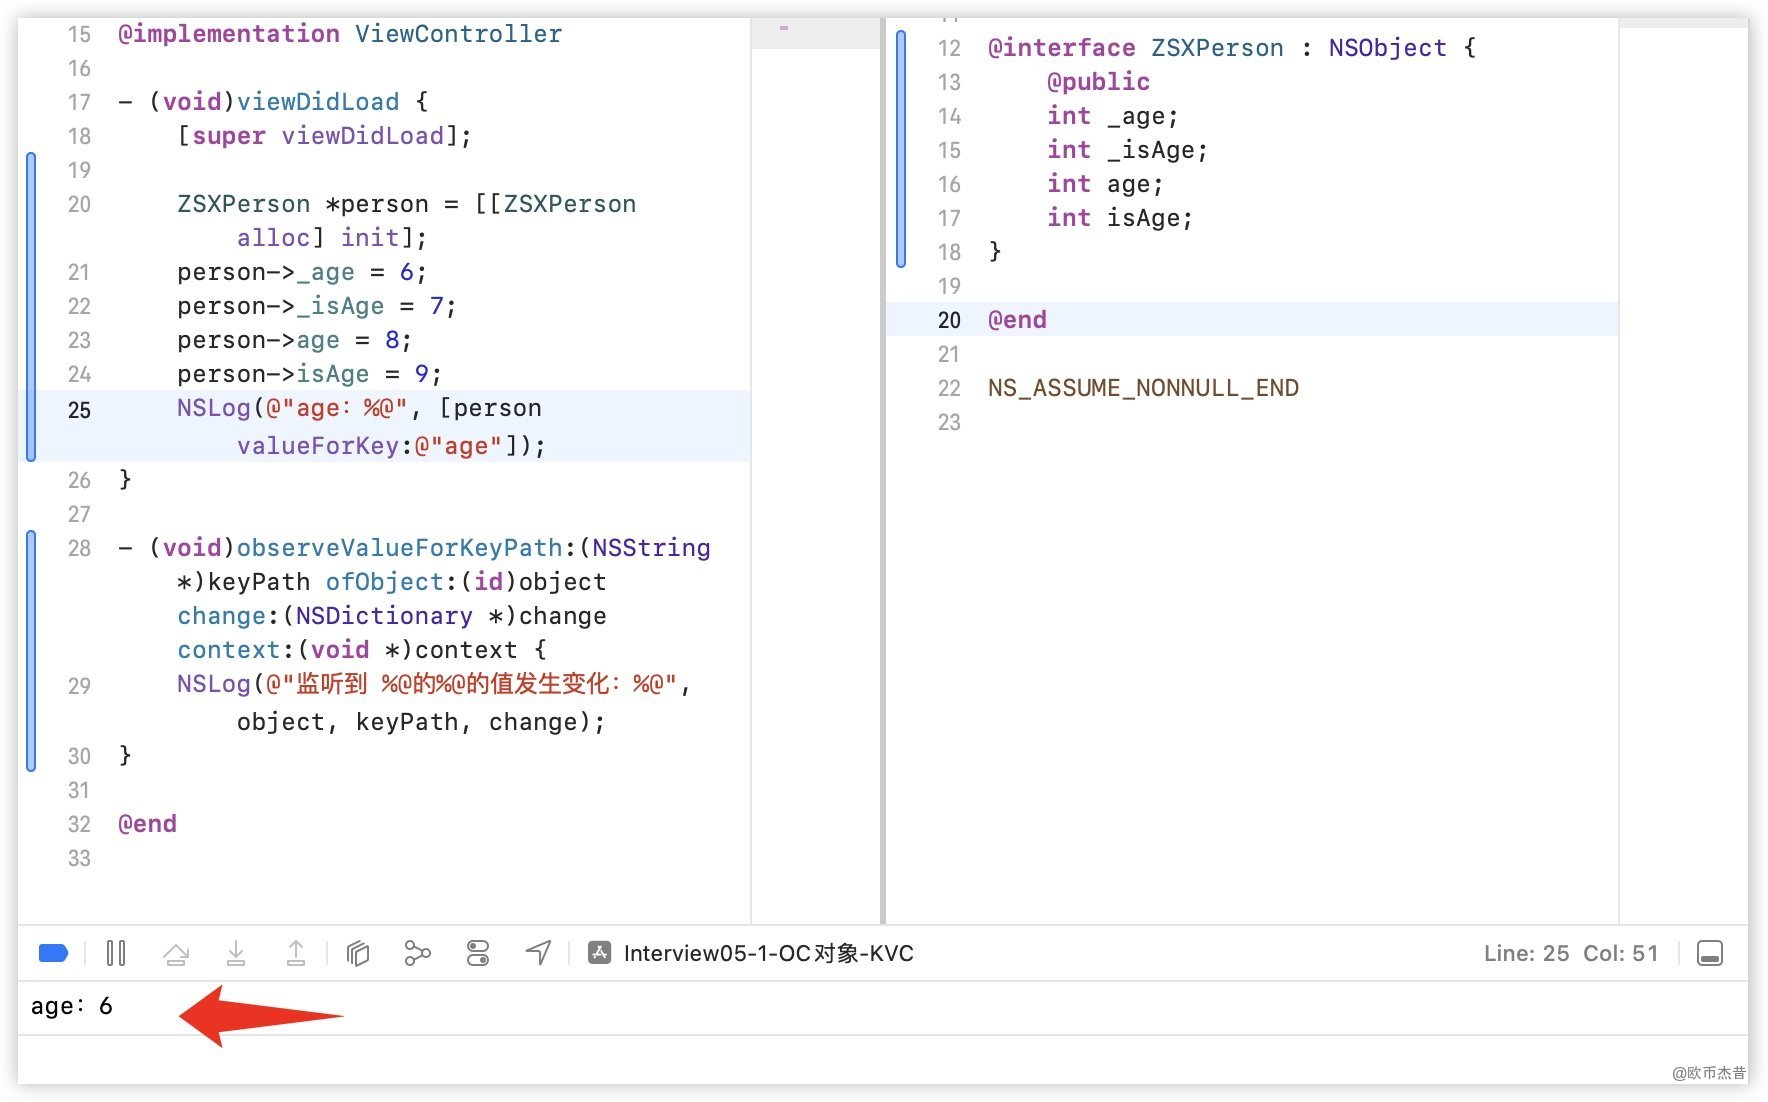Fold the ZSXPerson interface block ribbon
The image size is (1768, 1102).
[x=901, y=149]
